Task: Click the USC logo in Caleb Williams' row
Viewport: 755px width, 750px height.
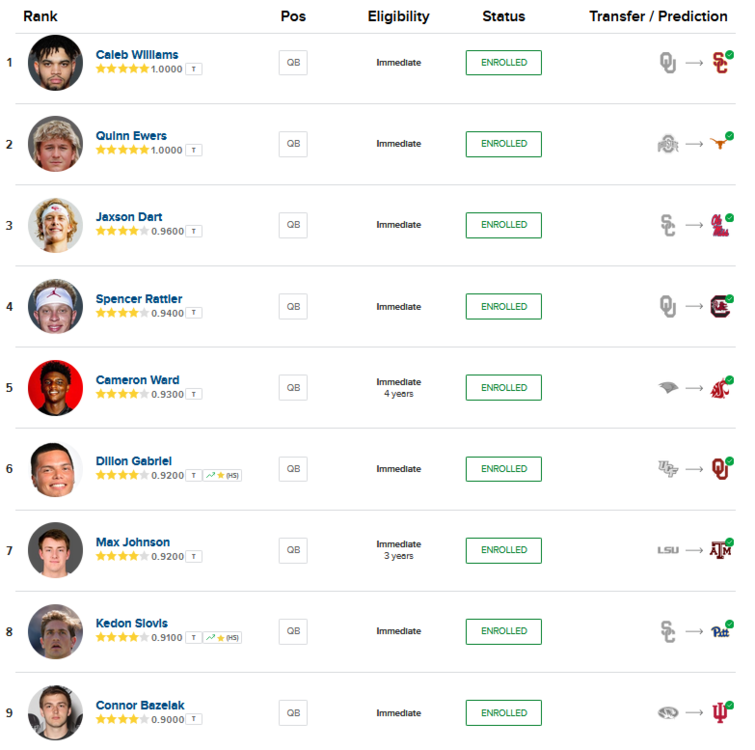Action: (719, 63)
